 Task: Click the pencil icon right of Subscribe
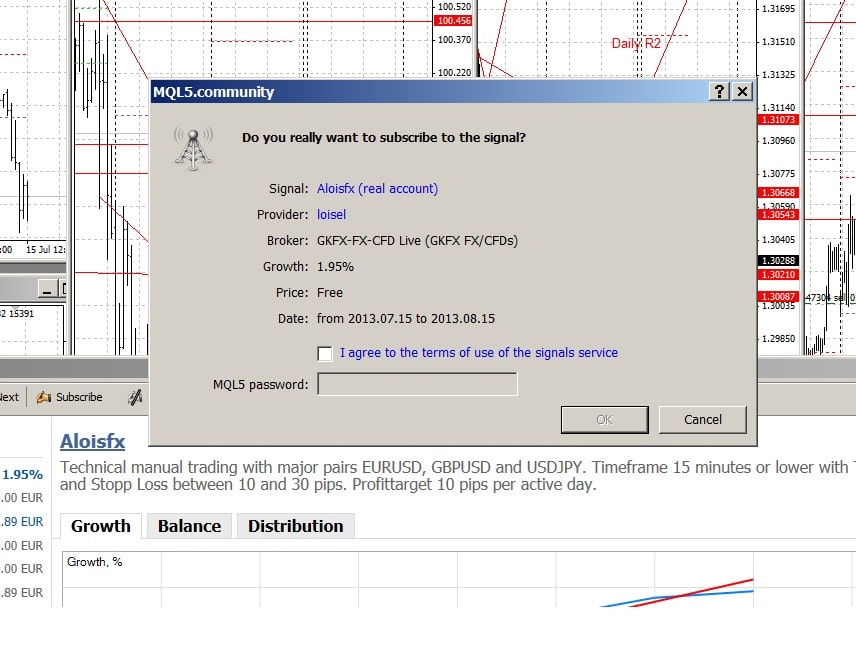(x=135, y=397)
